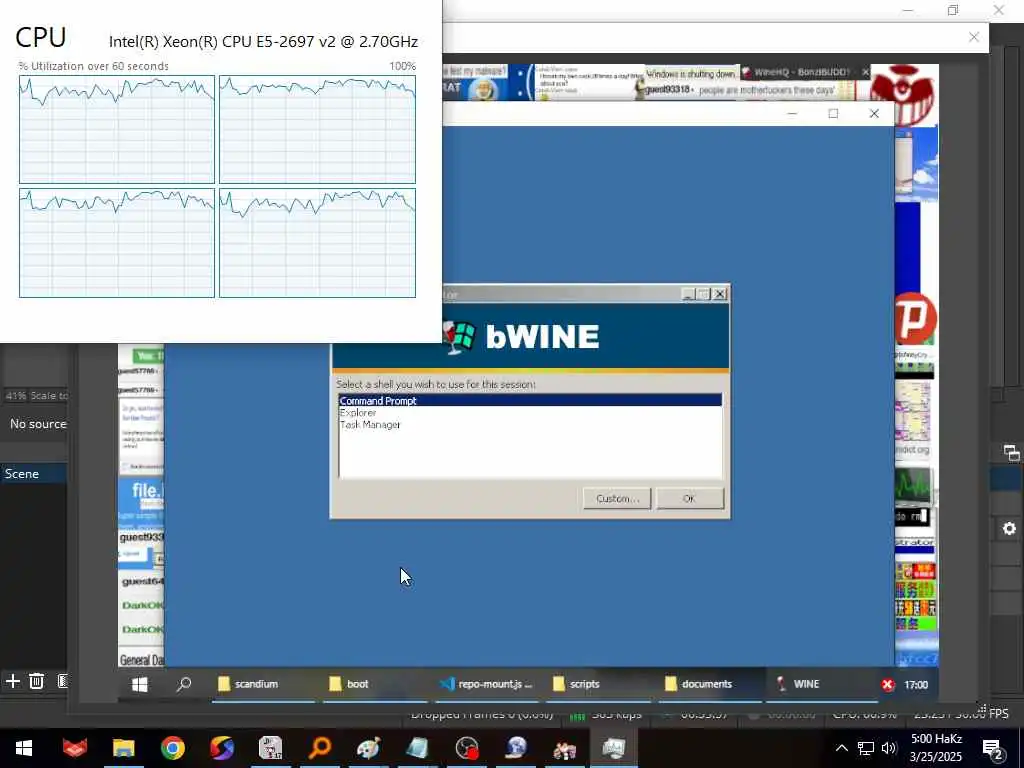Image resolution: width=1024 pixels, height=768 pixels.
Task: Add a new scene with plus icon
Action: pos(12,681)
